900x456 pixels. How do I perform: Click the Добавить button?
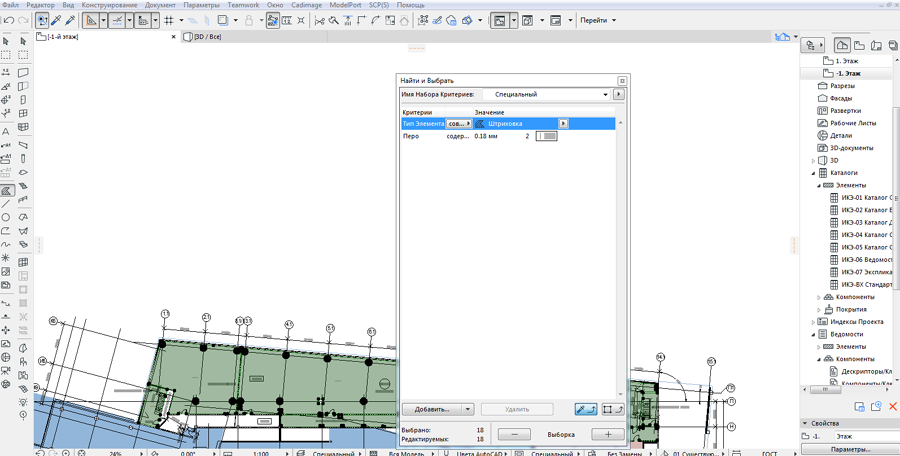click(432, 409)
